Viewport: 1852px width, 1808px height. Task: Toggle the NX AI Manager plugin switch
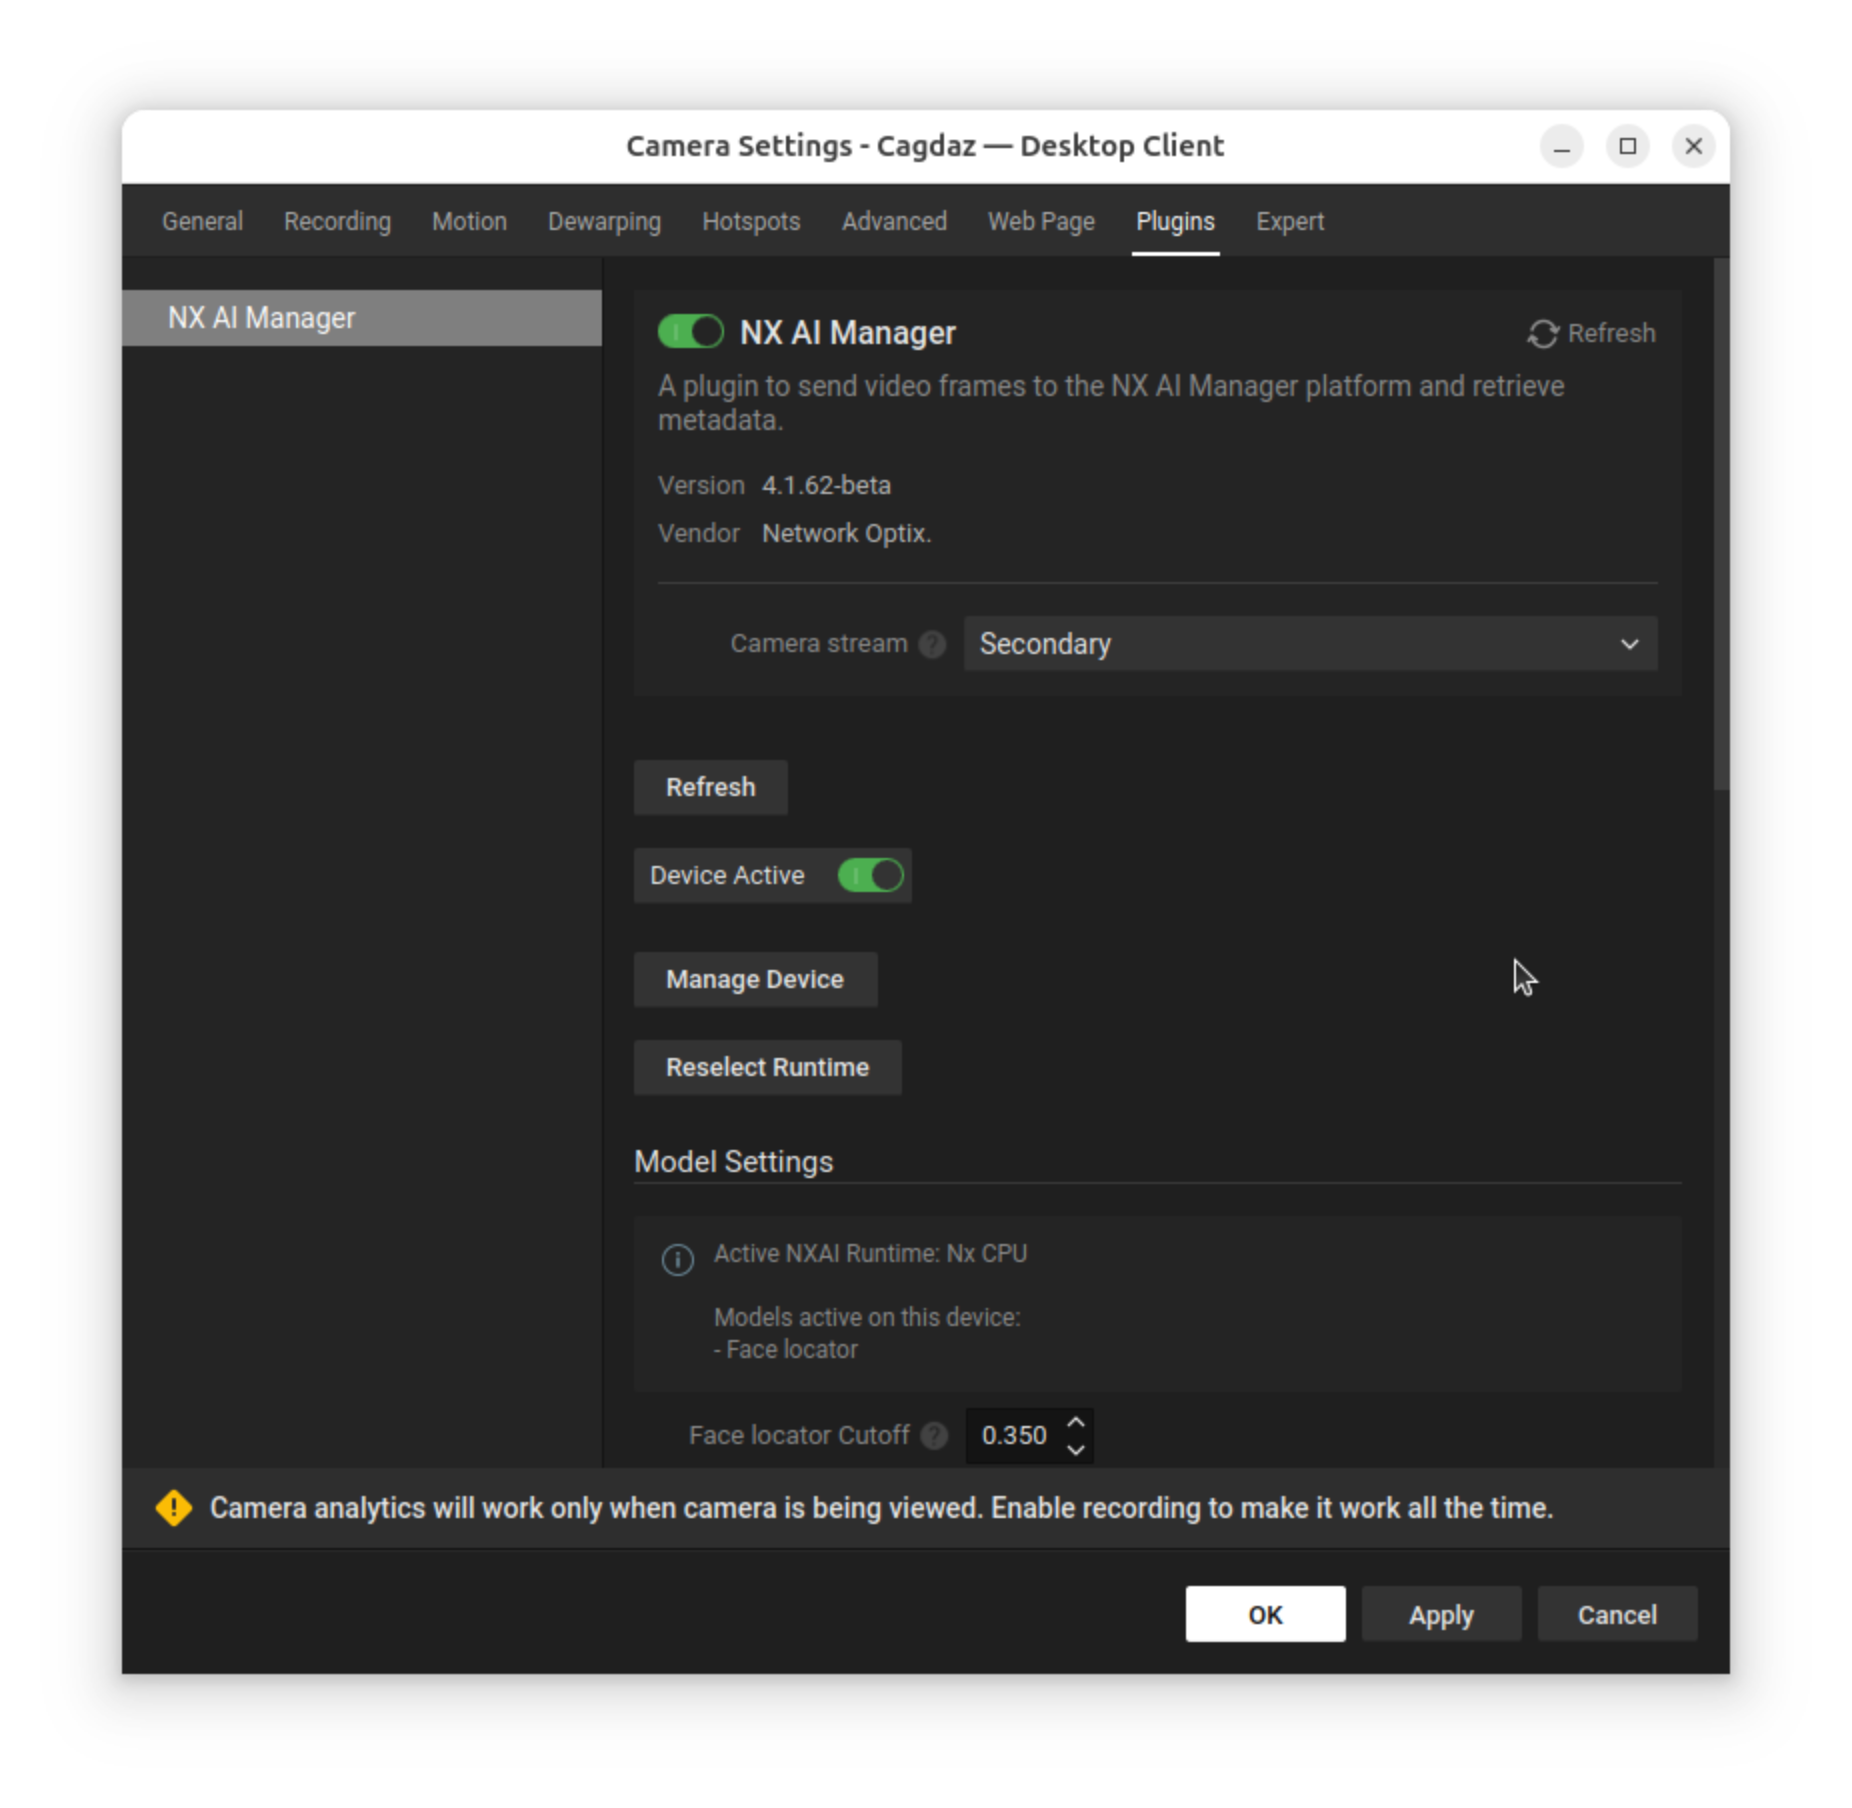(x=690, y=332)
